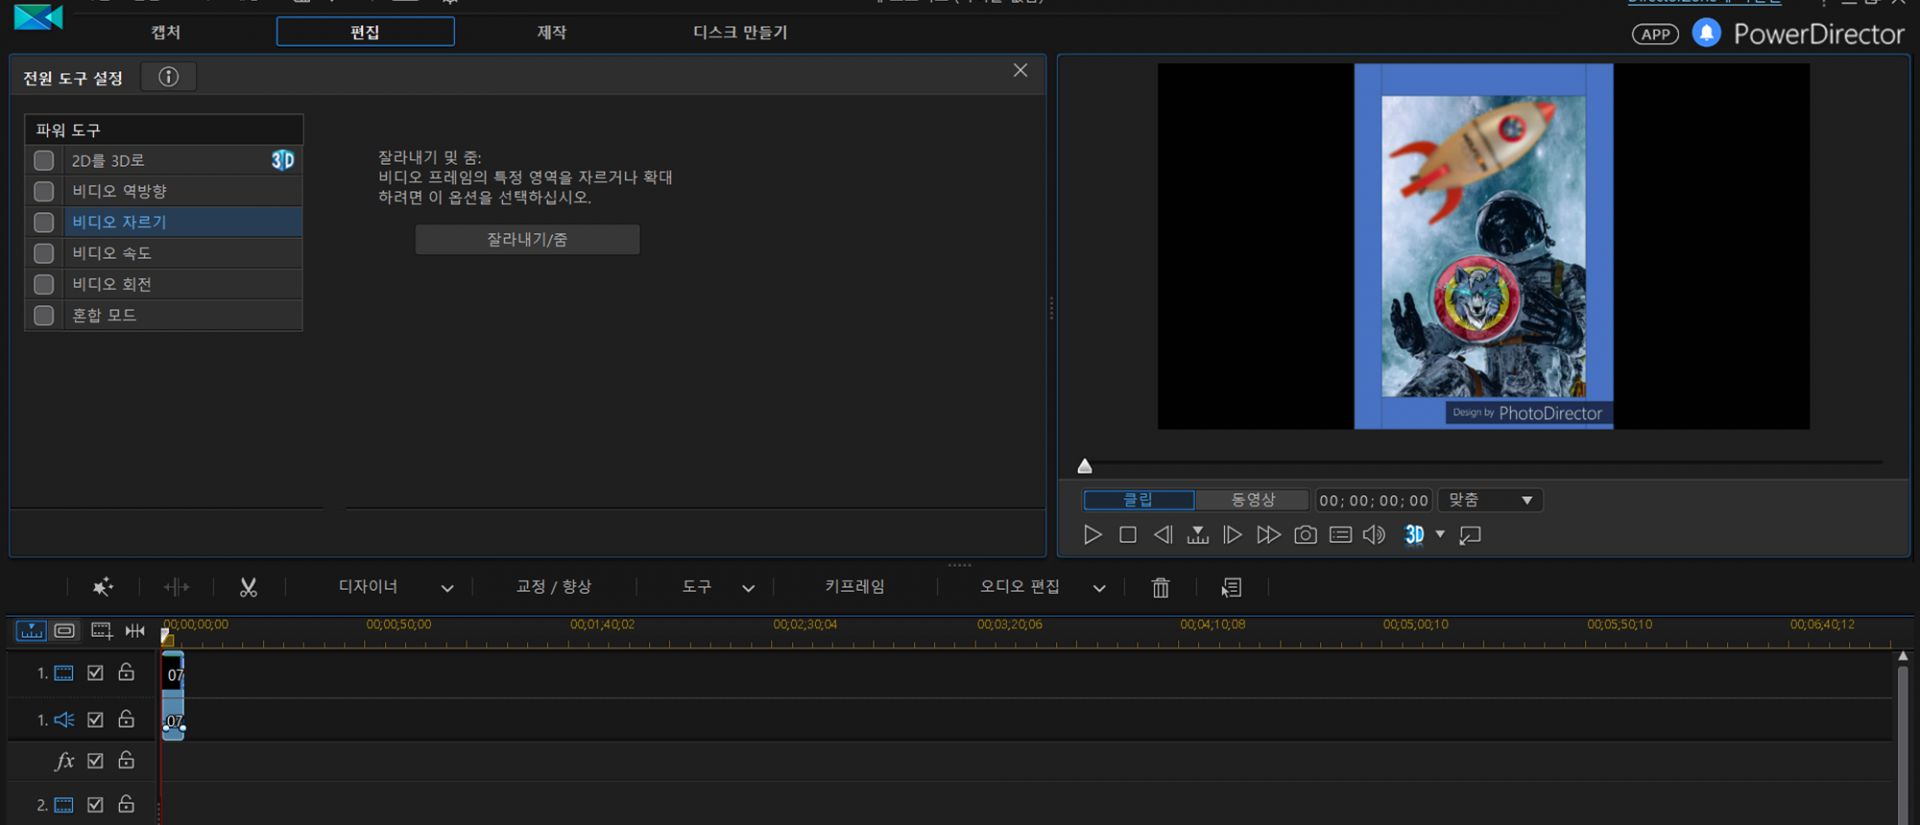Image resolution: width=1920 pixels, height=825 pixels.
Task: Take a snapshot with camera icon
Action: coord(1305,535)
